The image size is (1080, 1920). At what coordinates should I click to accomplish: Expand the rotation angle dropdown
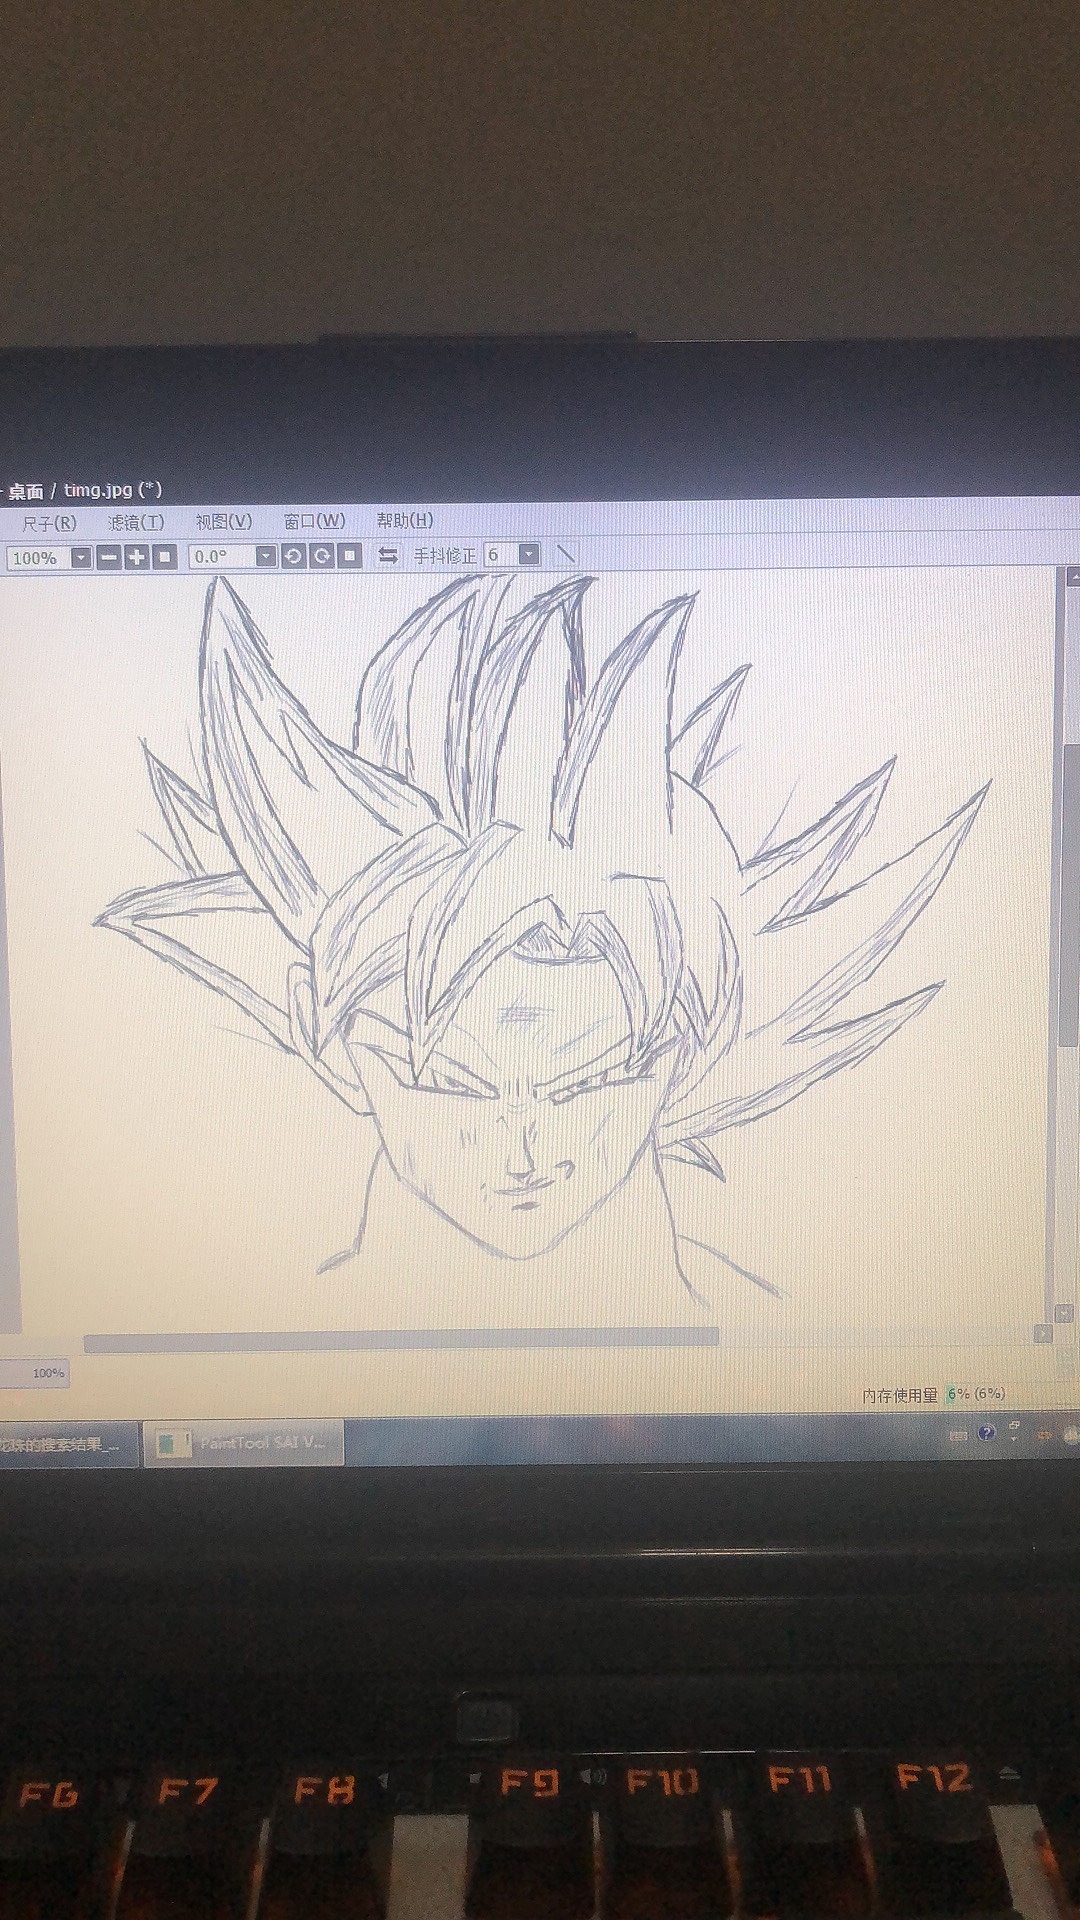(266, 556)
